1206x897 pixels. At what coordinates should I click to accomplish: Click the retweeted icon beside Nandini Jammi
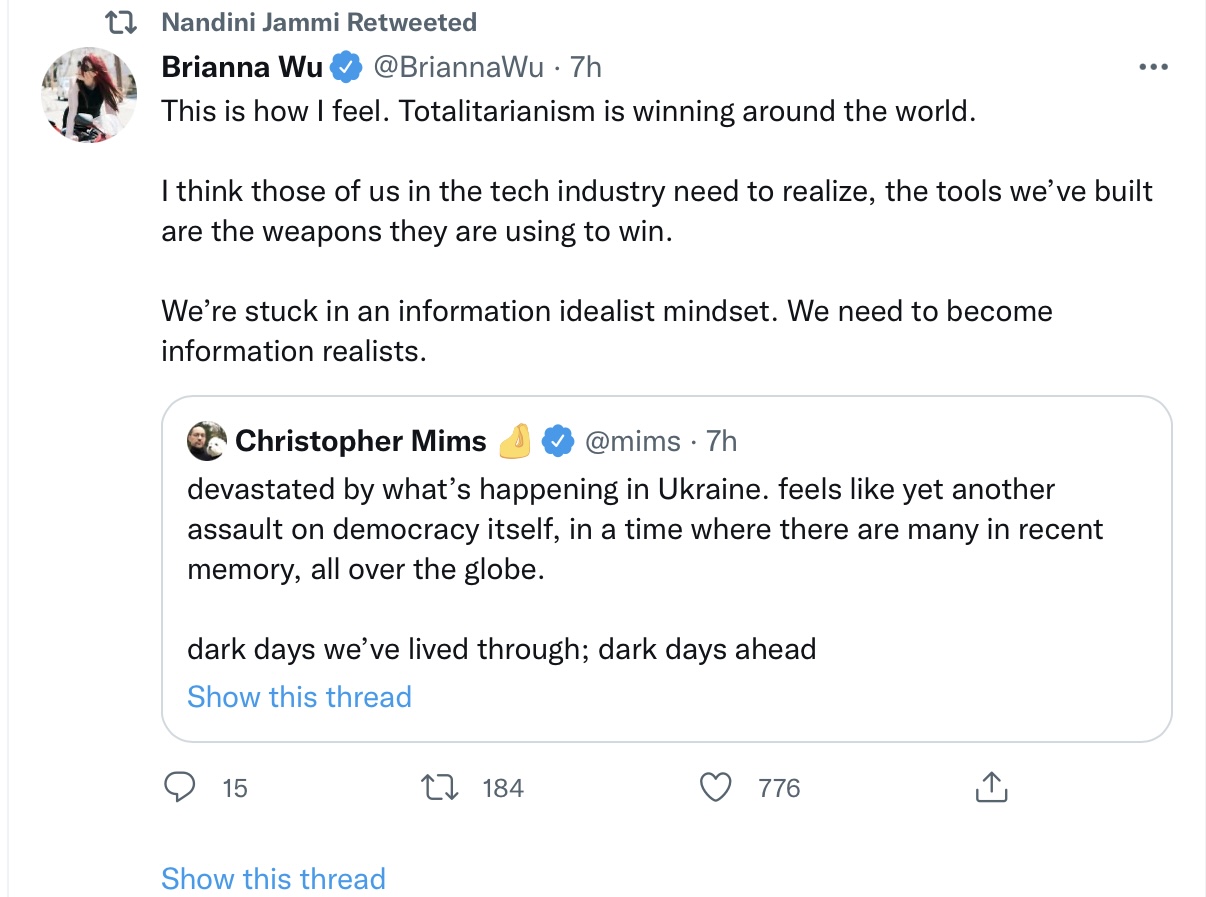[132, 21]
